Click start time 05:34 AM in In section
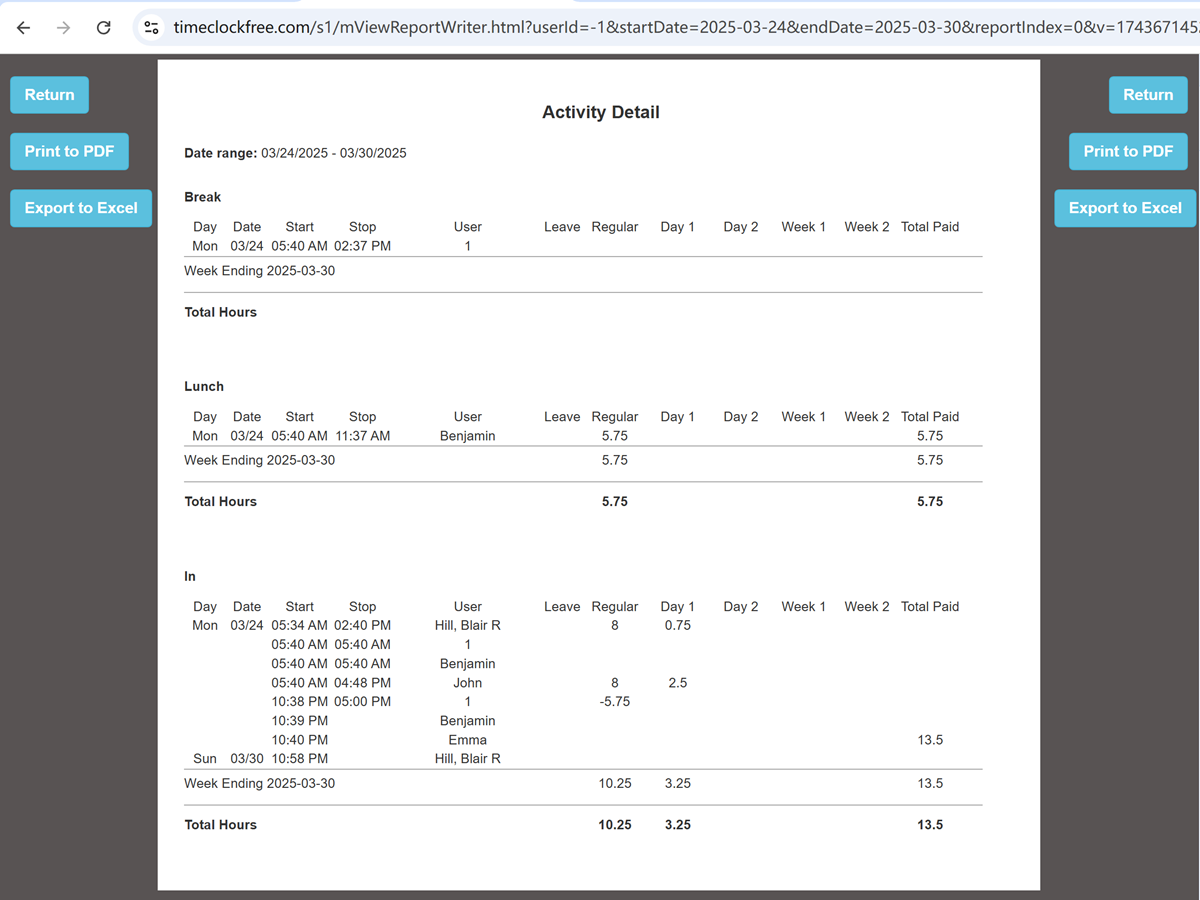This screenshot has width=1200, height=900. point(299,625)
